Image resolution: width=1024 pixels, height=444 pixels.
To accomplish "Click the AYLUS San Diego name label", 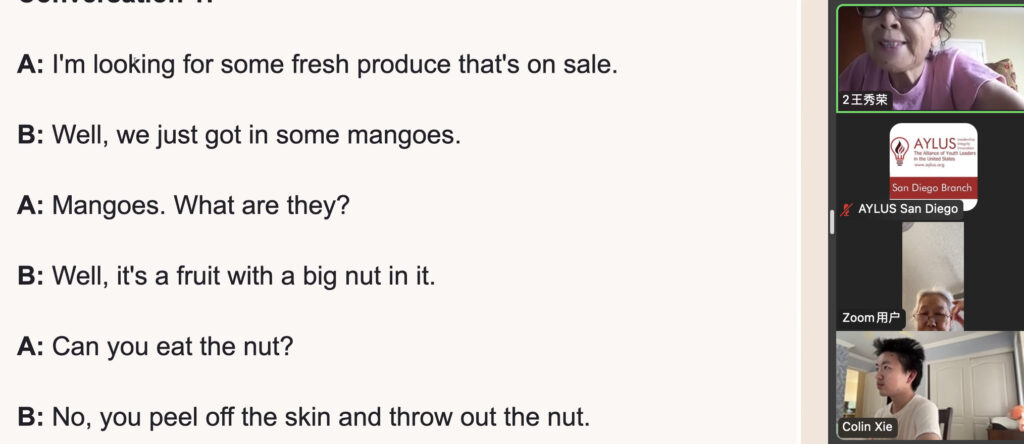I will point(908,209).
